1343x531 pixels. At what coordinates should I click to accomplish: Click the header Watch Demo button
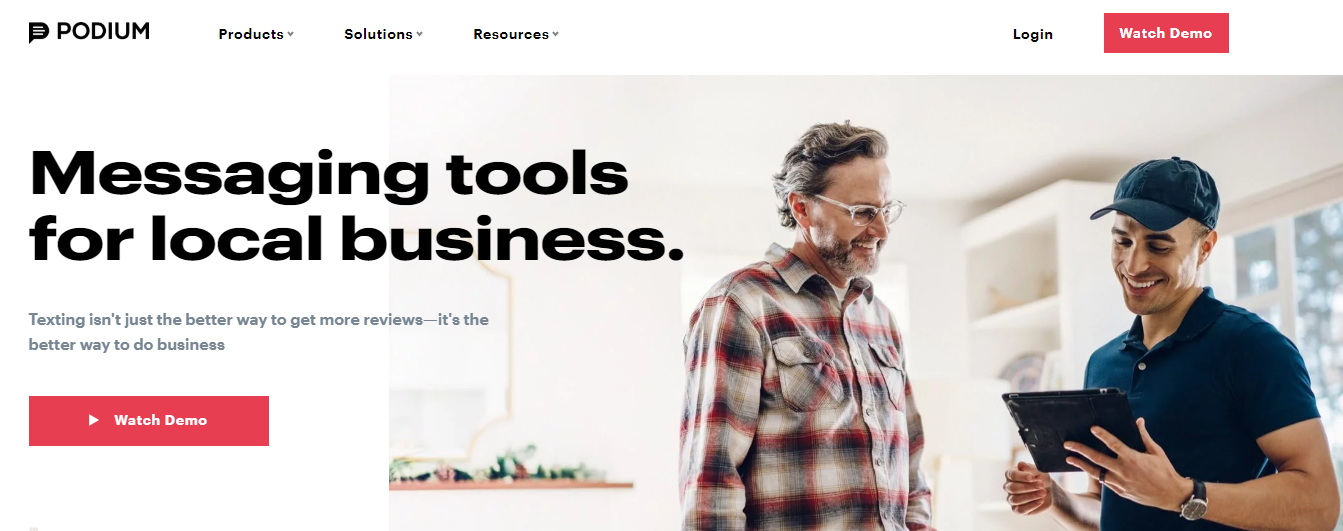tap(1166, 33)
